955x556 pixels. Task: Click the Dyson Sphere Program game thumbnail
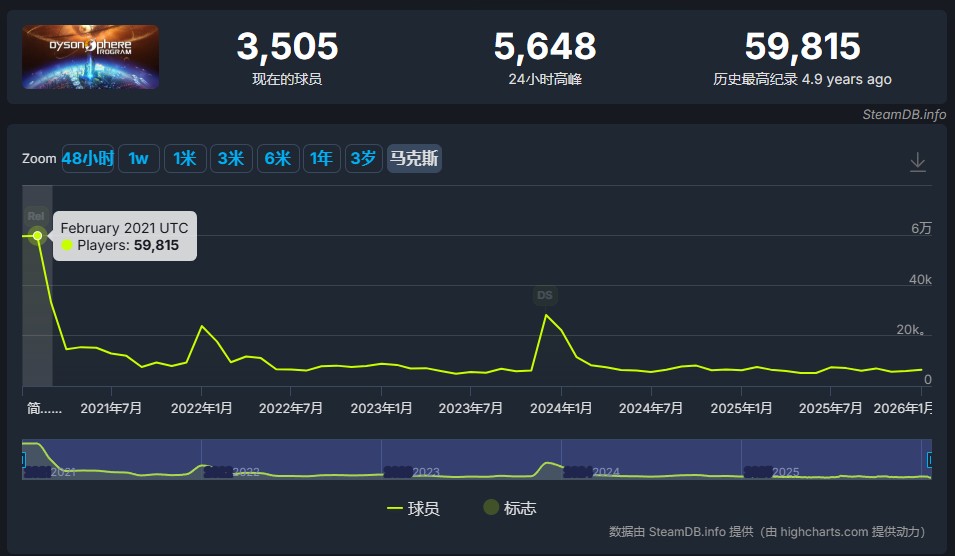pos(91,57)
